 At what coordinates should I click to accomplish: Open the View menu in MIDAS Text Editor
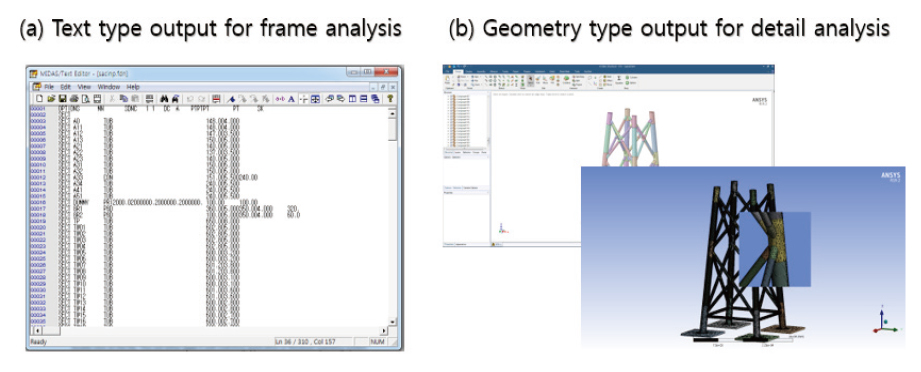[84, 87]
